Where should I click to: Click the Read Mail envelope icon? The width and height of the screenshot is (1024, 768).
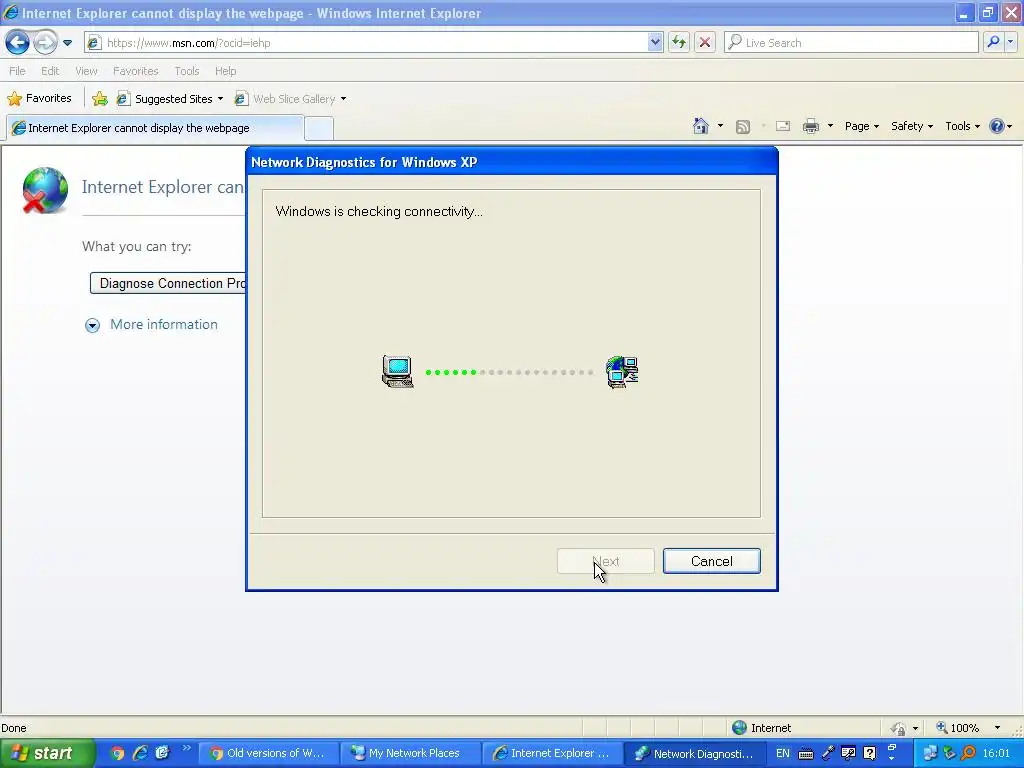click(x=782, y=127)
